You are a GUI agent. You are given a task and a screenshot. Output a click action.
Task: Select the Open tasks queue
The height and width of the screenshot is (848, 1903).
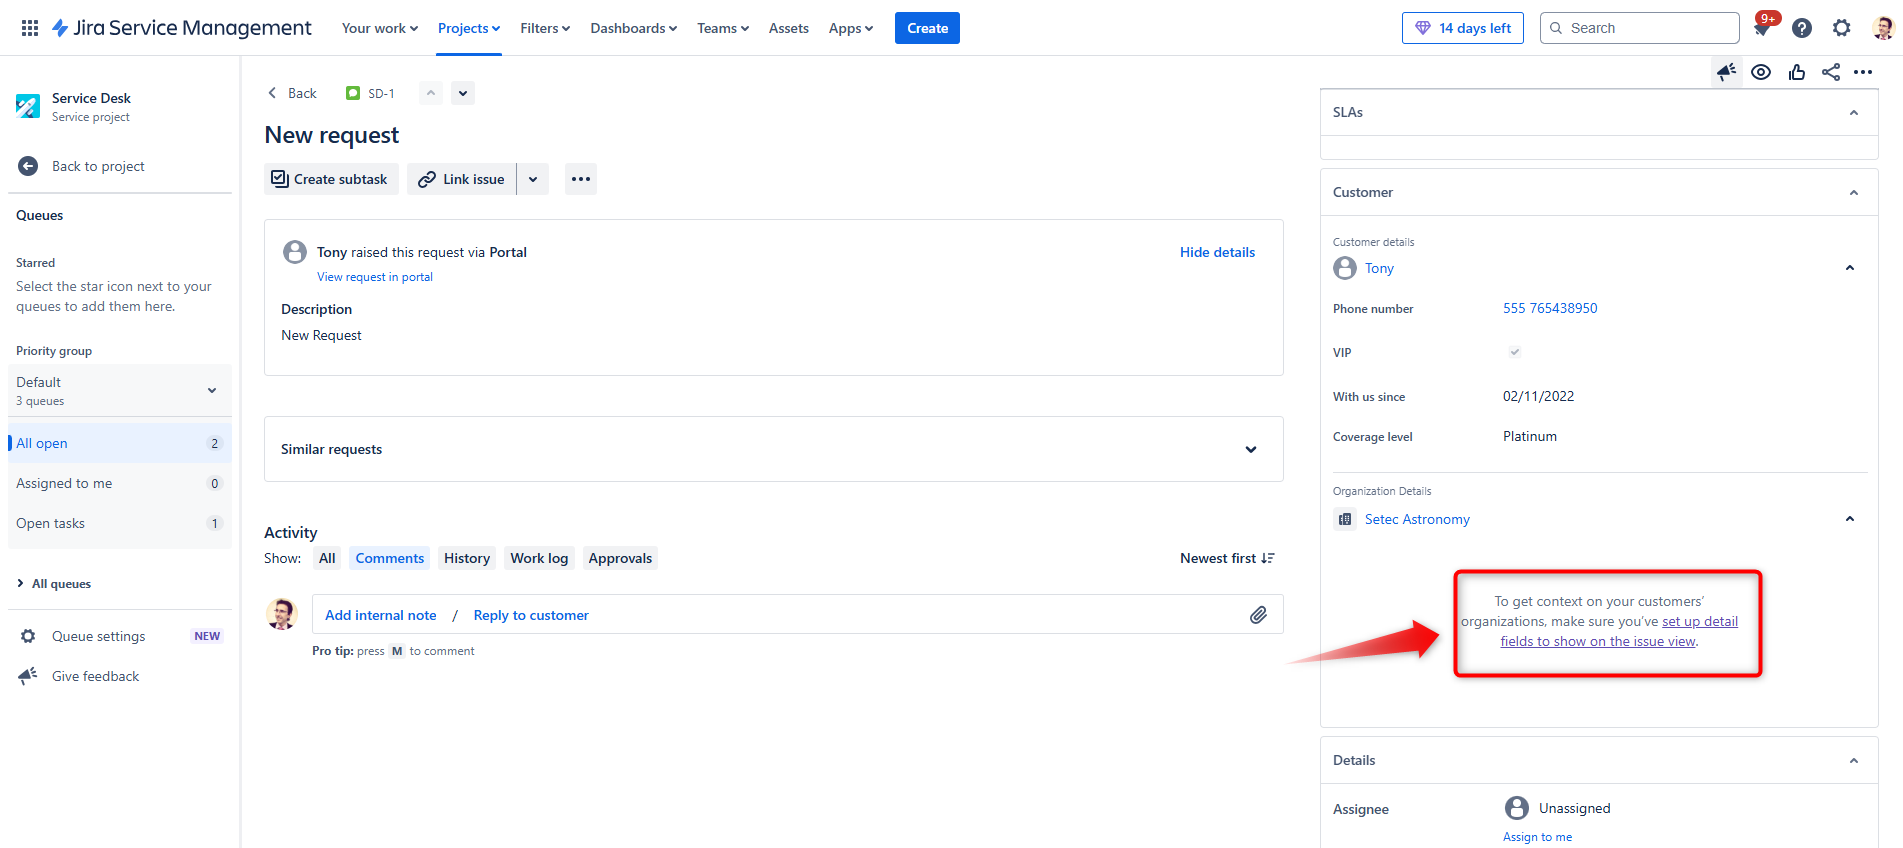(x=120, y=523)
